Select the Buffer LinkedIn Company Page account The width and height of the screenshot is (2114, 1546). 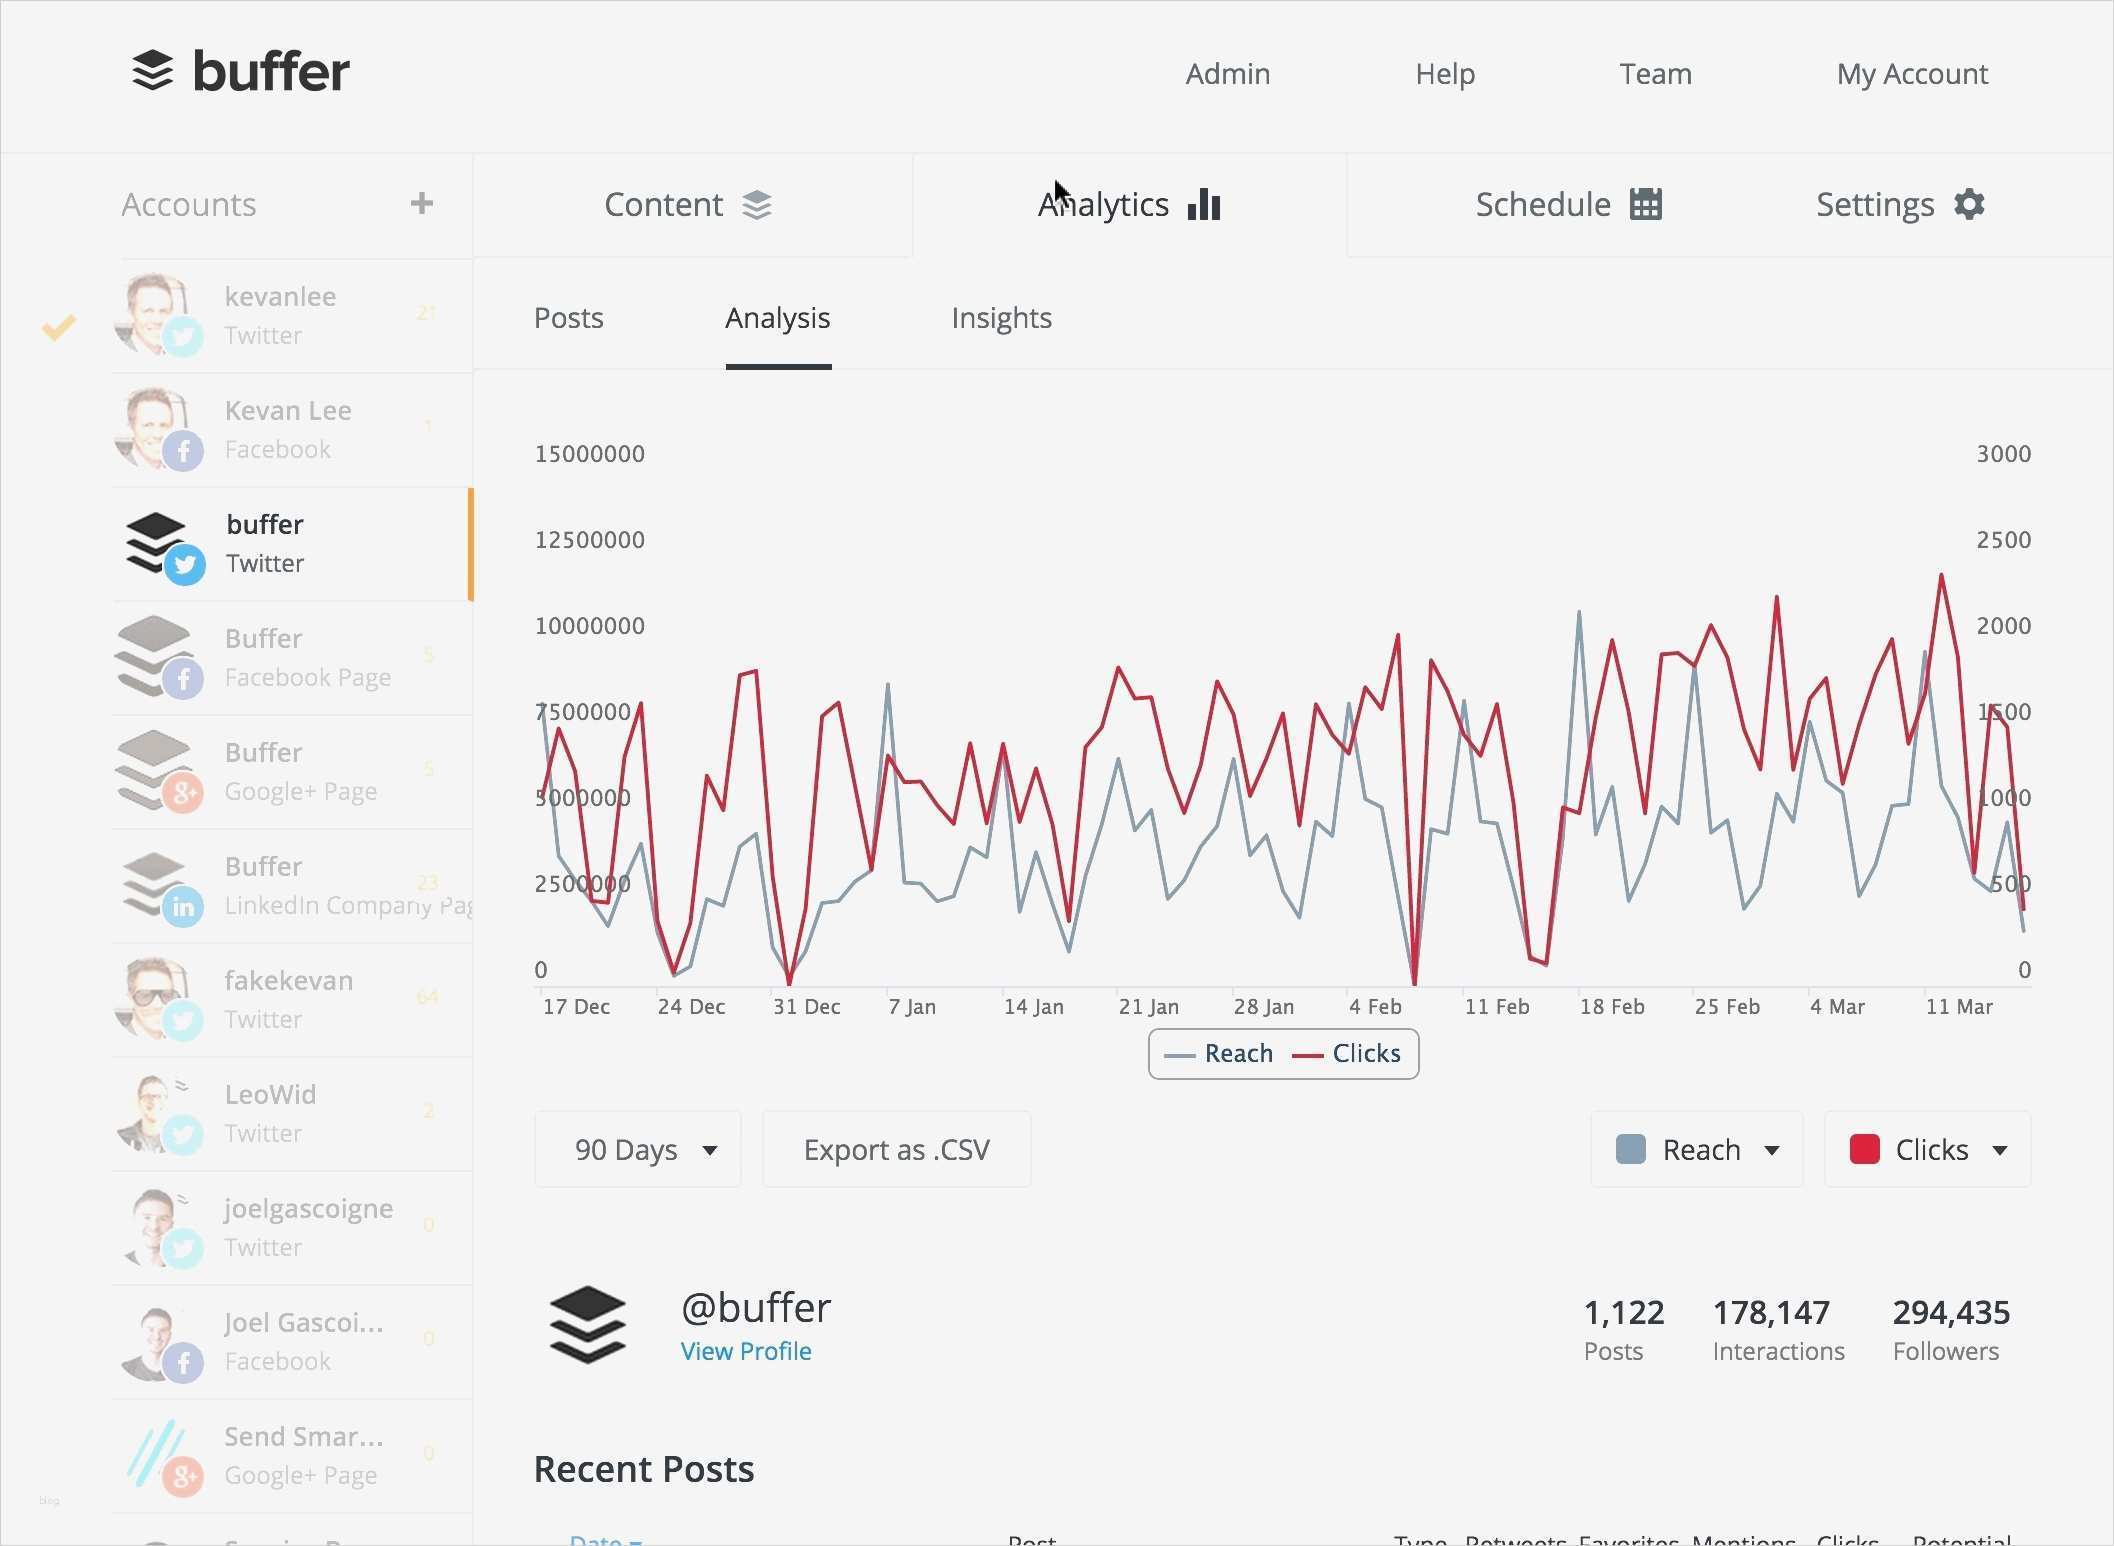292,886
